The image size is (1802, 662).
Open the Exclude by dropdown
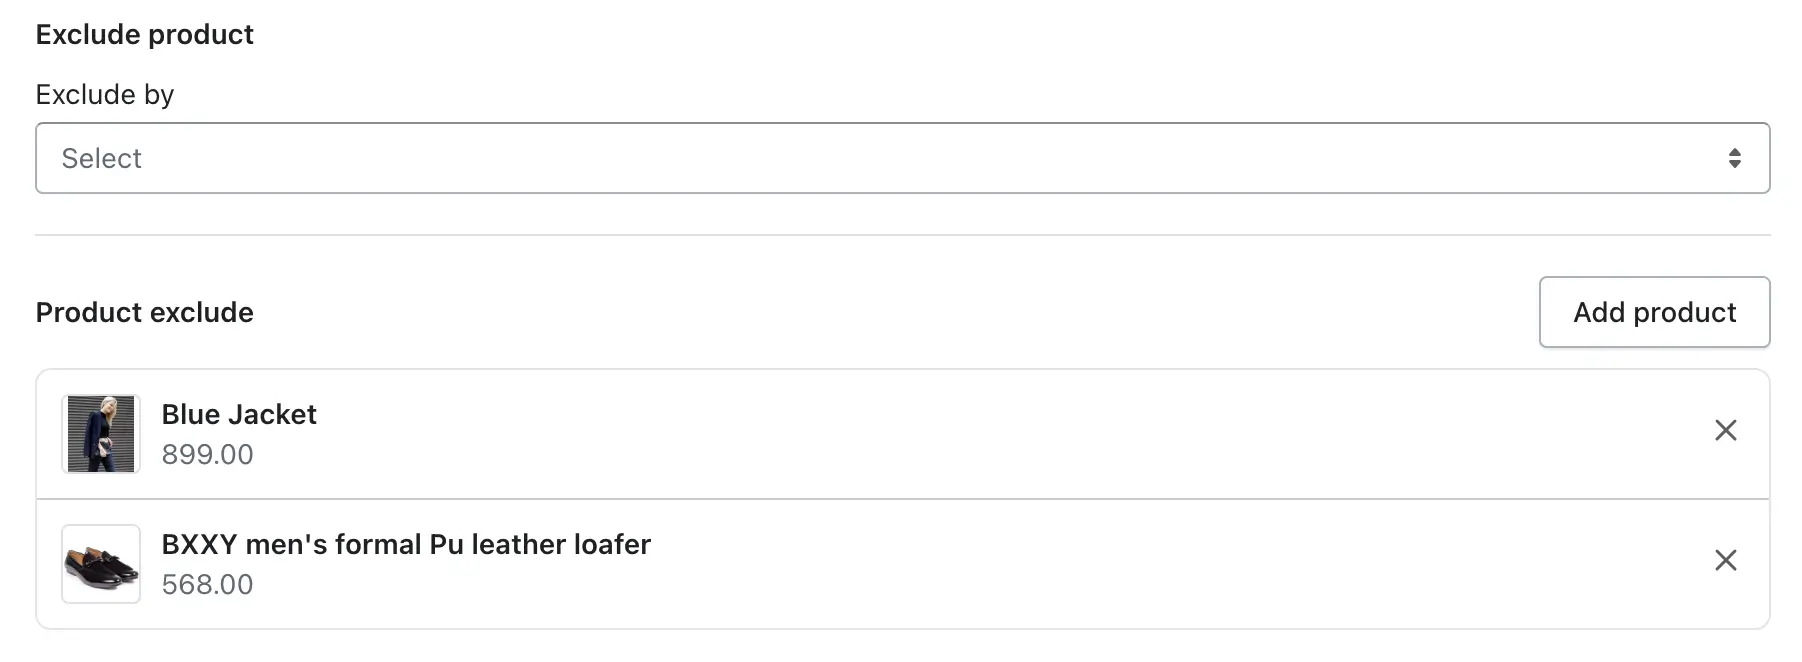(x=902, y=158)
